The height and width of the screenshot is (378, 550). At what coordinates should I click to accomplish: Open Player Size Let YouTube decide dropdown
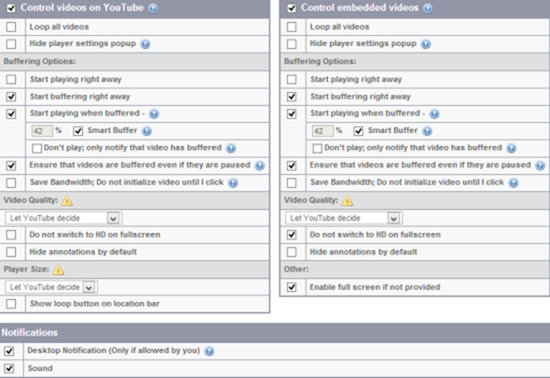coord(51,288)
